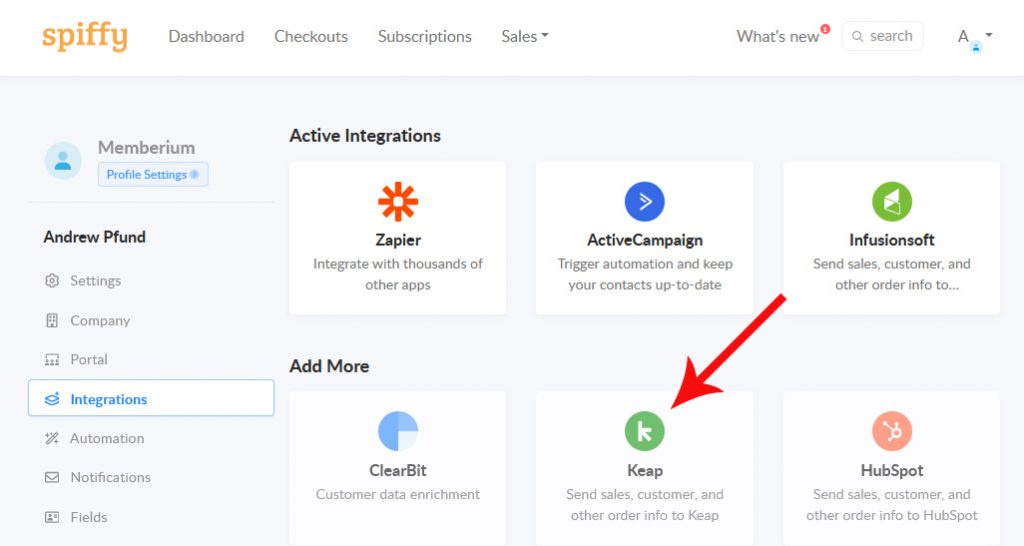Click the ActiveCampaign blue arrow icon
Screen dimensions: 1024x546
645,201
